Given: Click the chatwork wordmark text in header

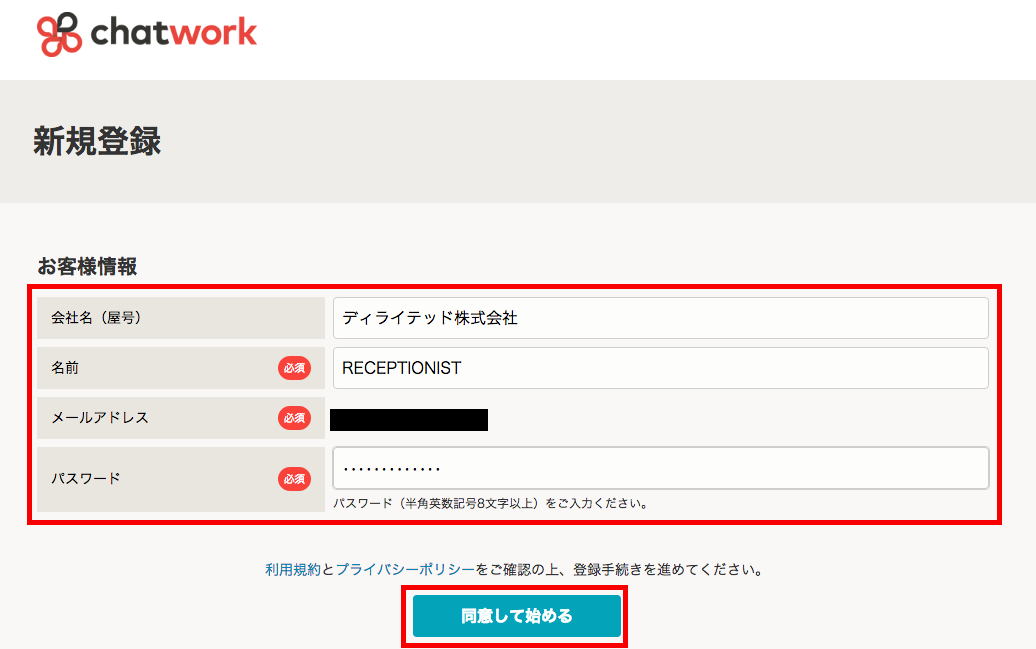Looking at the screenshot, I should [174, 34].
